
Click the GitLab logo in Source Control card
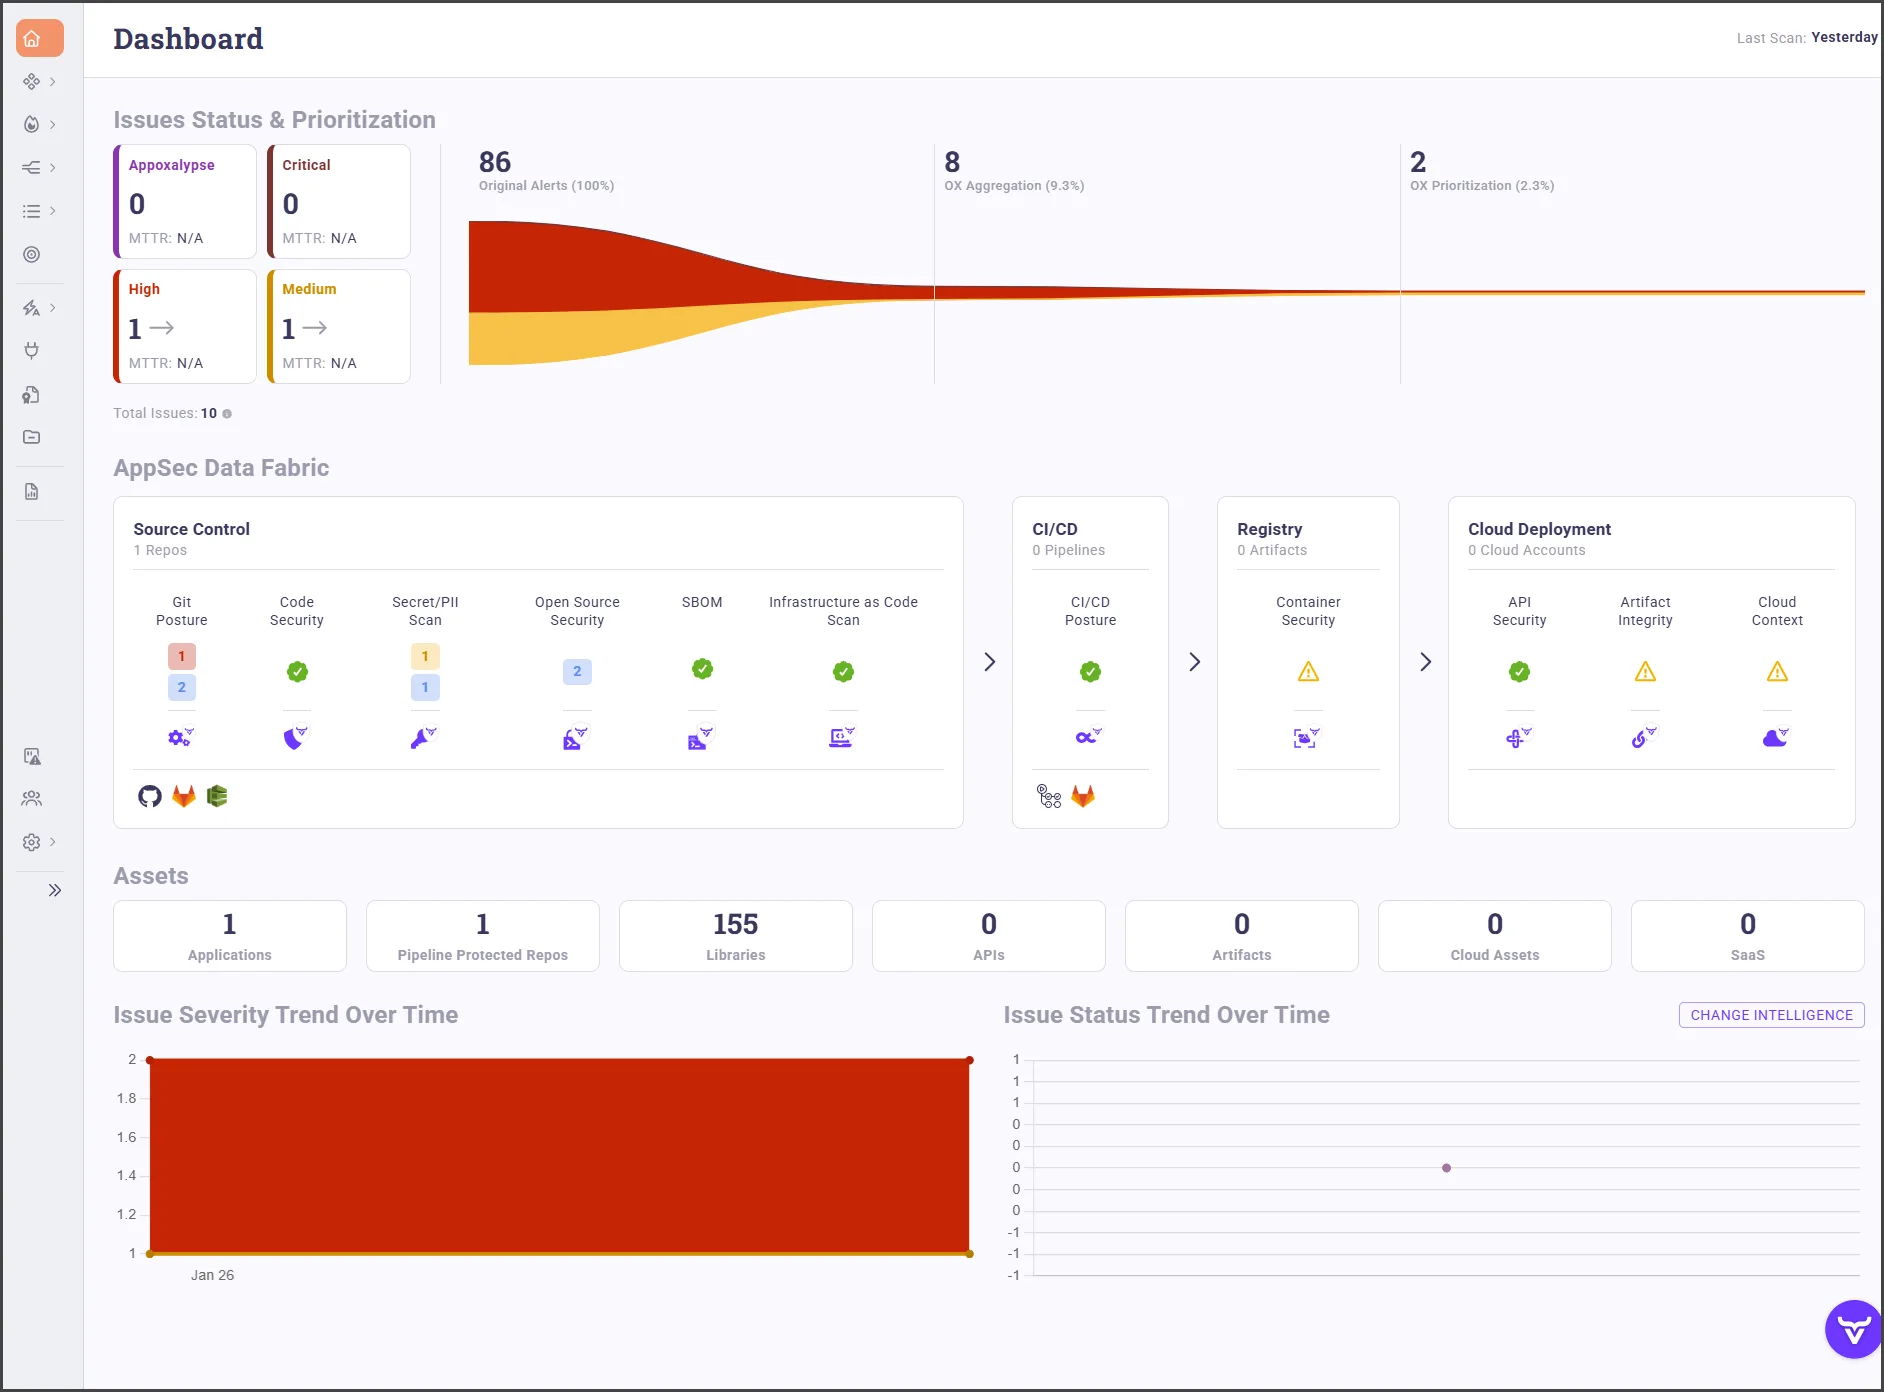click(x=184, y=796)
